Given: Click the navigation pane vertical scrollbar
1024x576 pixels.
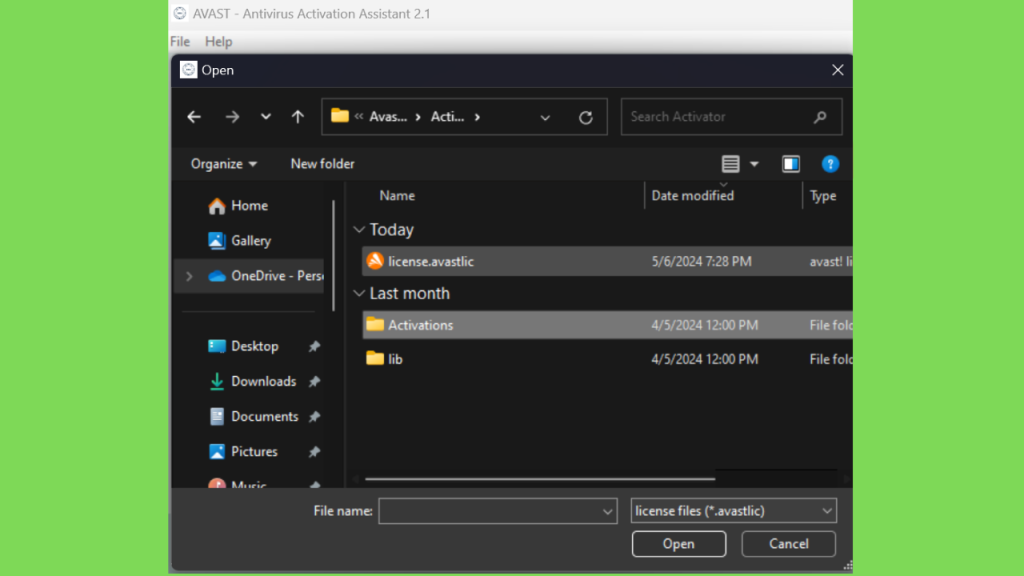Looking at the screenshot, I should click(x=334, y=256).
